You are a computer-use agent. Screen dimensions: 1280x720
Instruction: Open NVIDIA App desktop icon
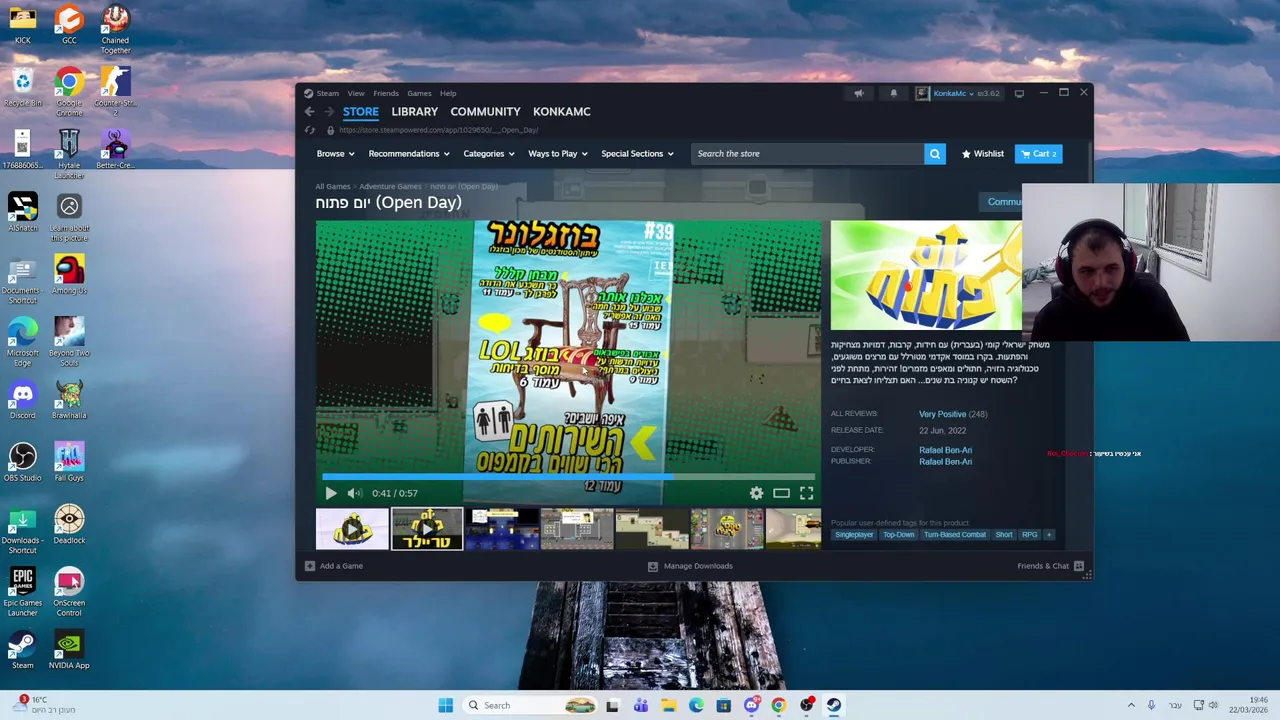[x=69, y=649]
